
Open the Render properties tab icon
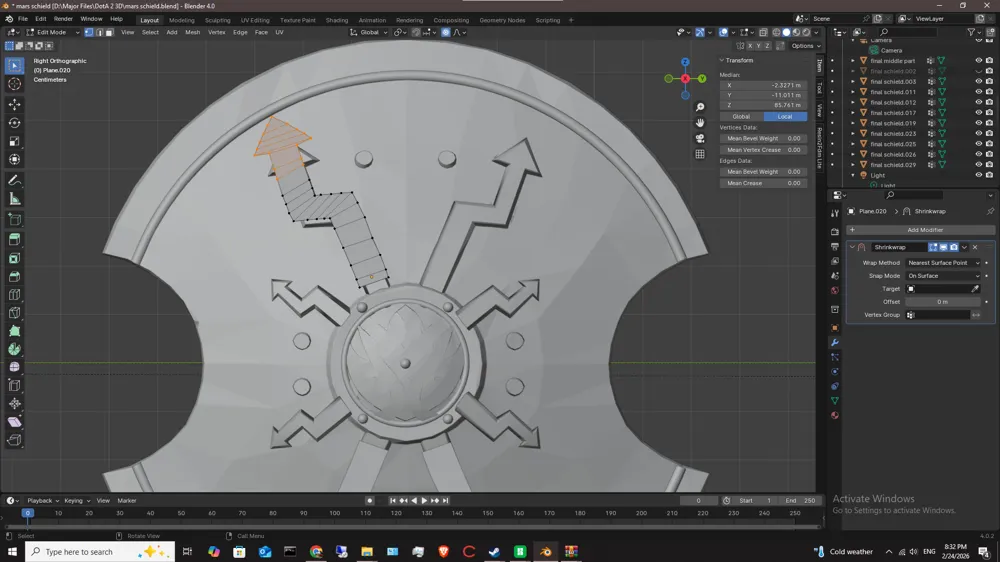tap(835, 232)
